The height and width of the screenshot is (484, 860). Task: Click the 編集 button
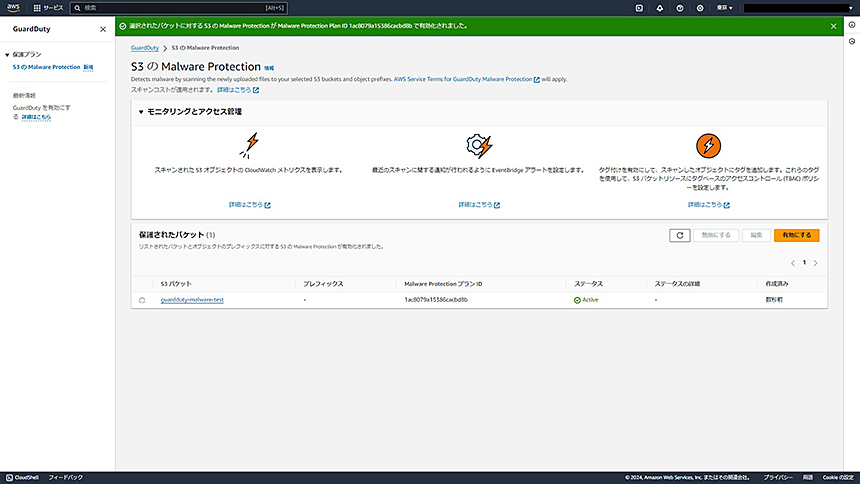pos(756,235)
